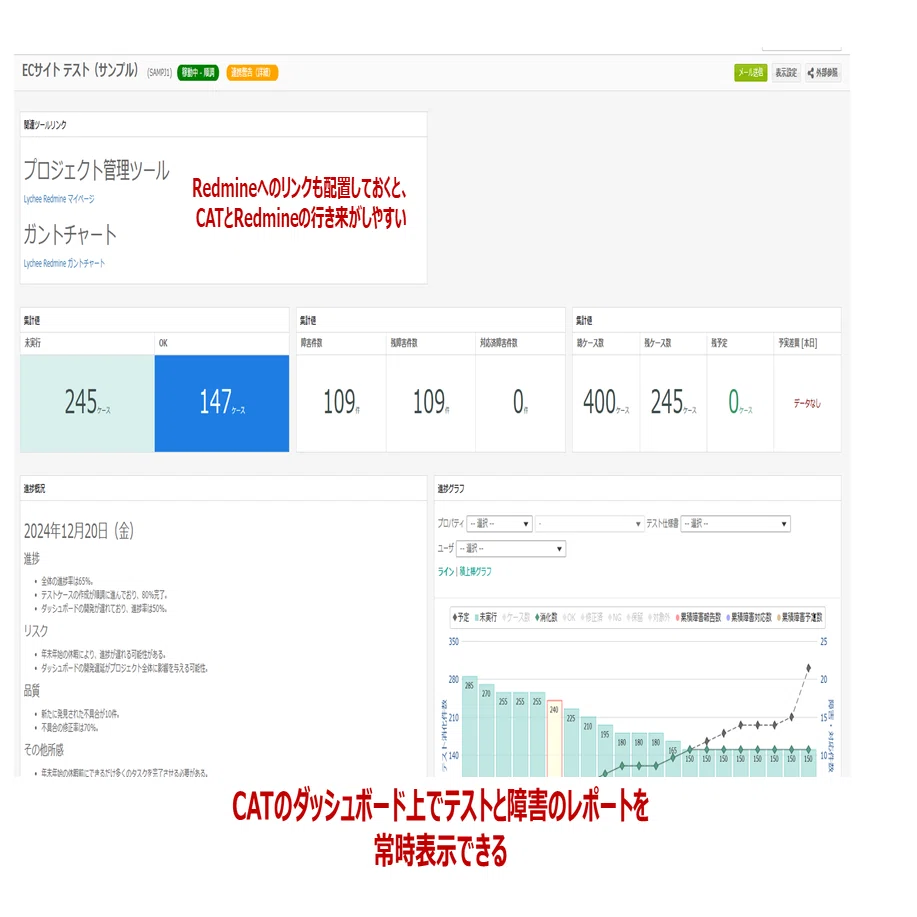Click the chart bar labeled 195
The width and height of the screenshot is (917, 917).
[x=605, y=750]
